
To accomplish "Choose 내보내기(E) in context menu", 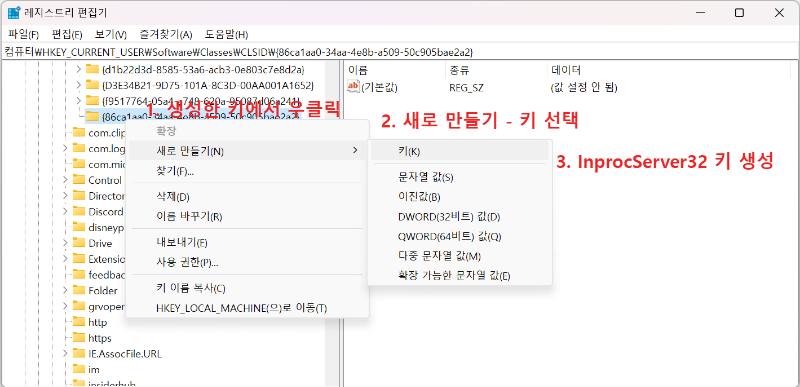I will [x=247, y=242].
